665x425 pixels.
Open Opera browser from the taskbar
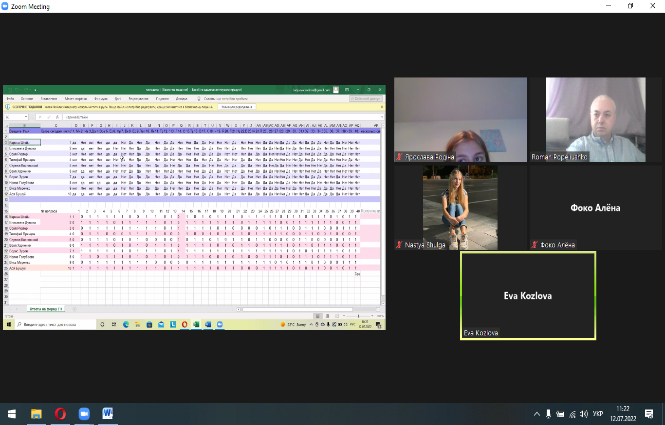[x=60, y=413]
